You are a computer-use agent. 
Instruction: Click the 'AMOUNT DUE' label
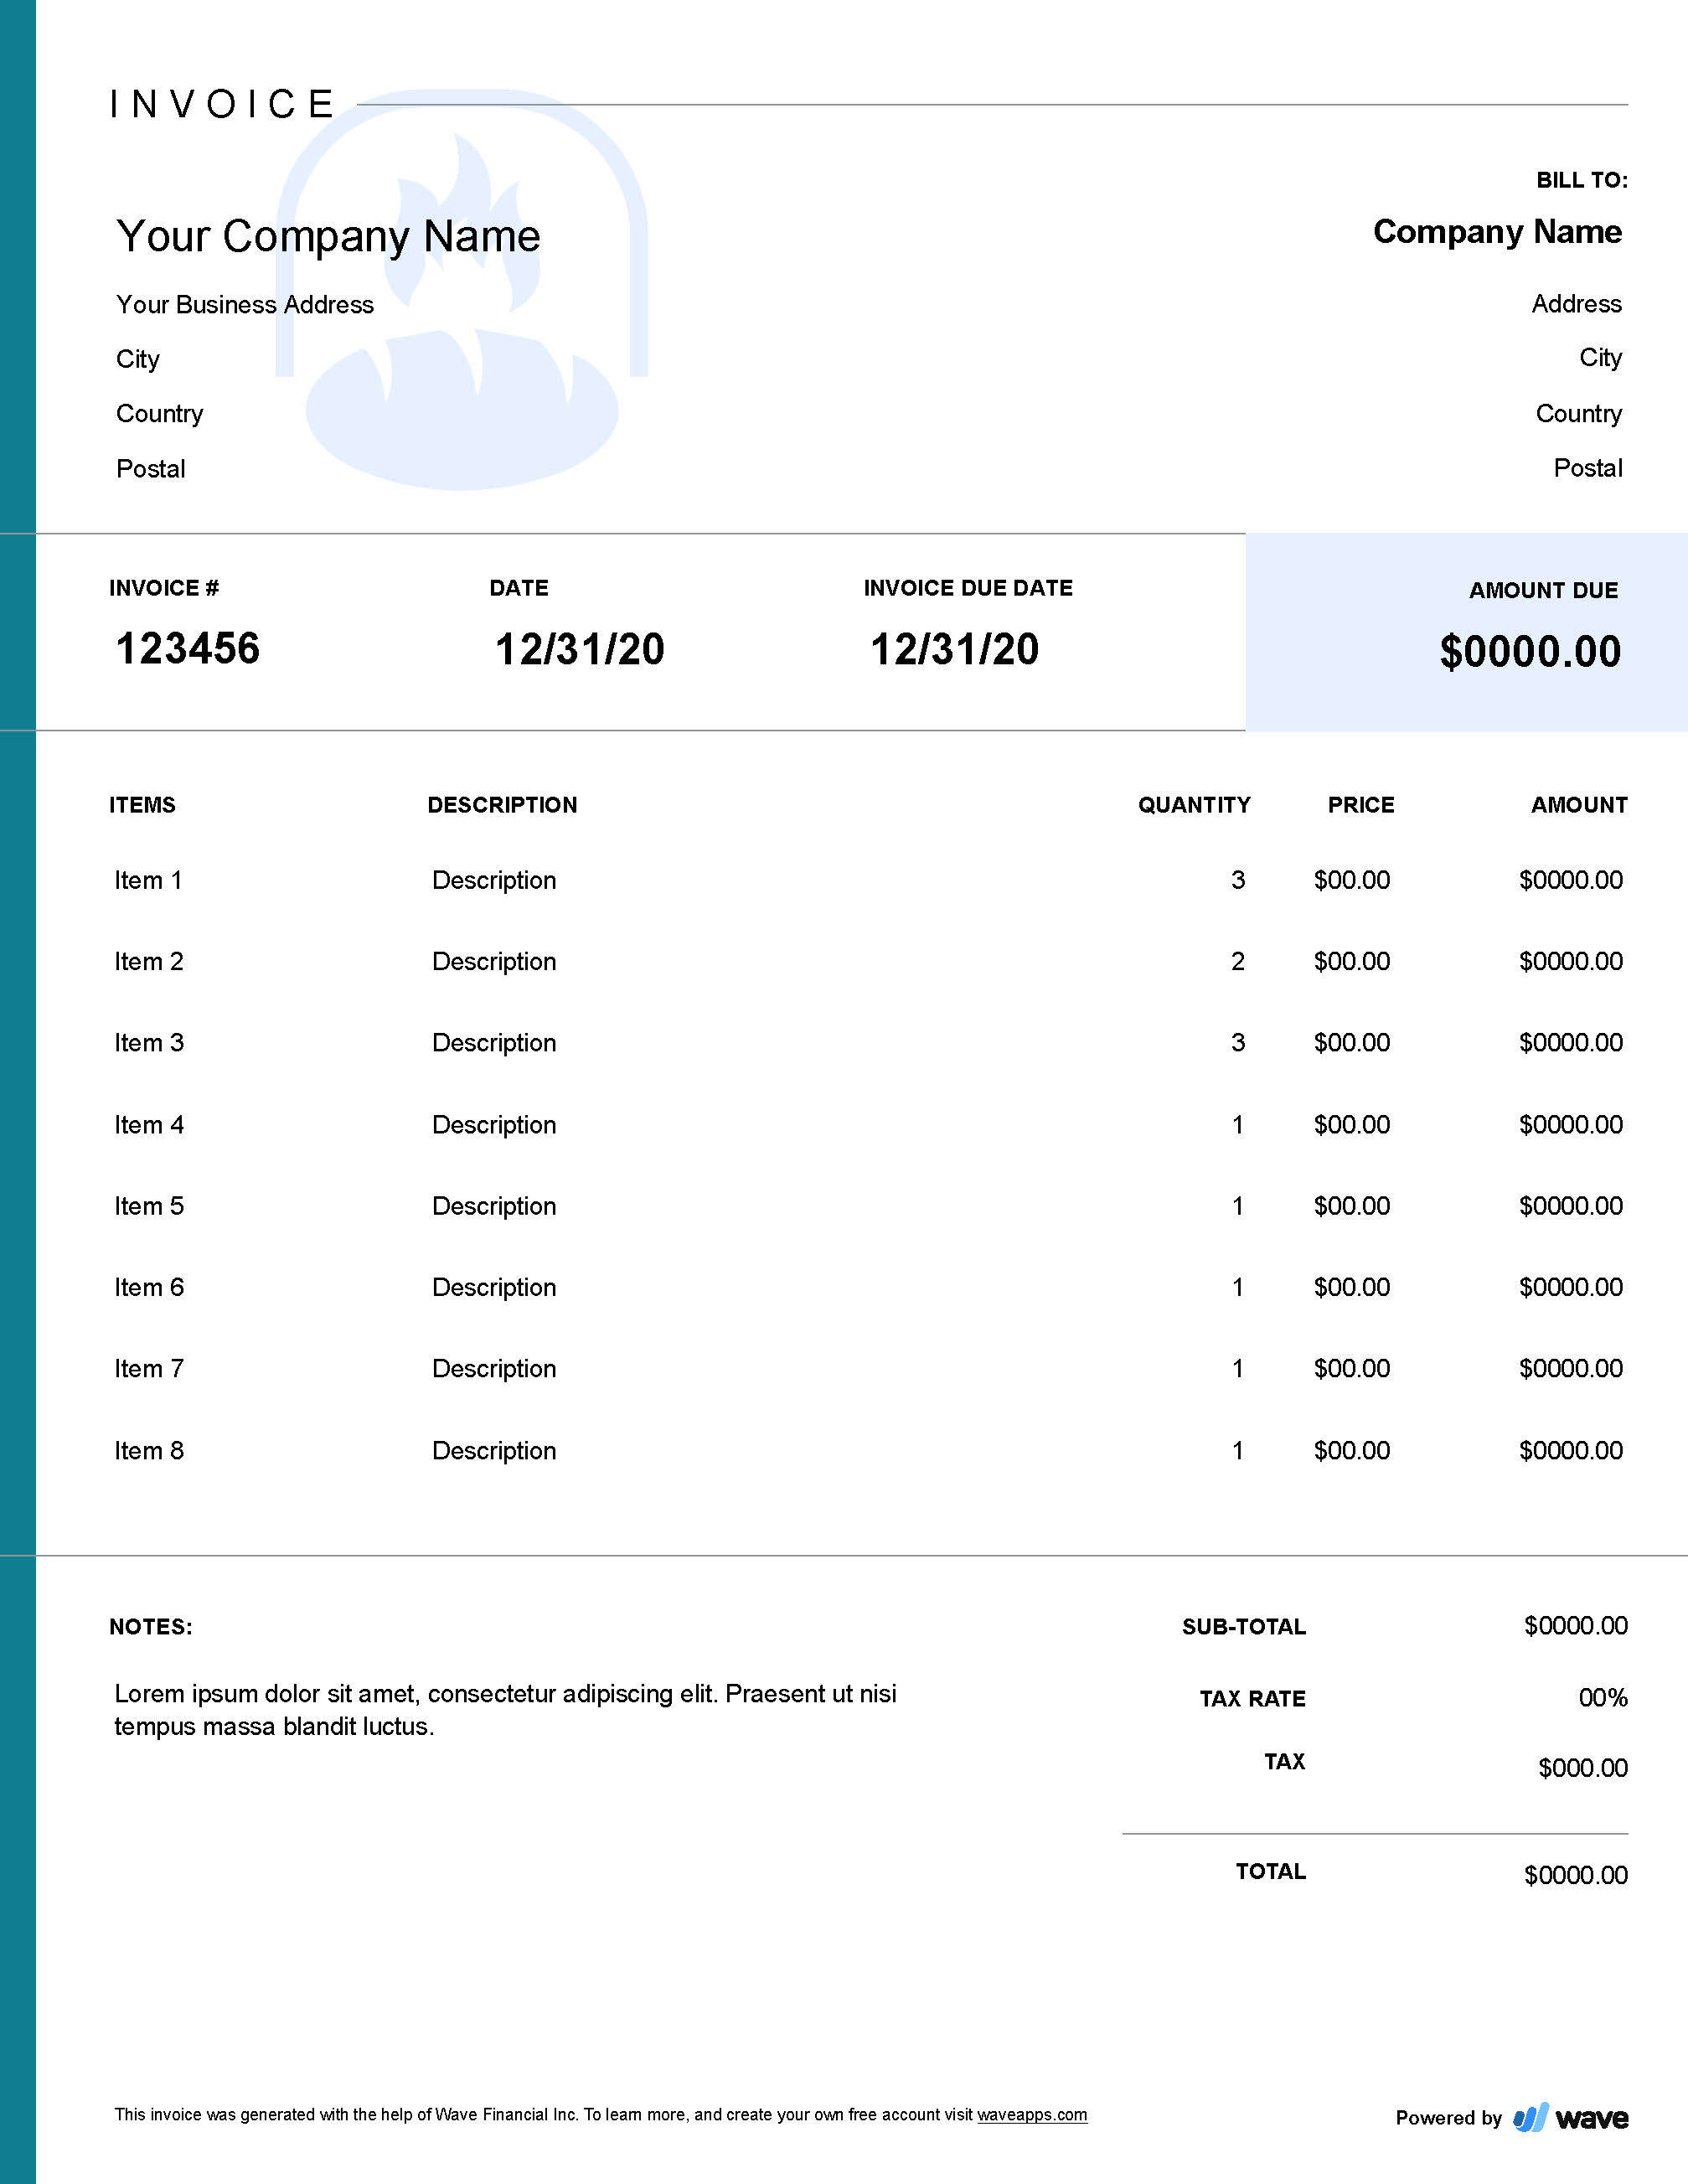pos(1543,591)
